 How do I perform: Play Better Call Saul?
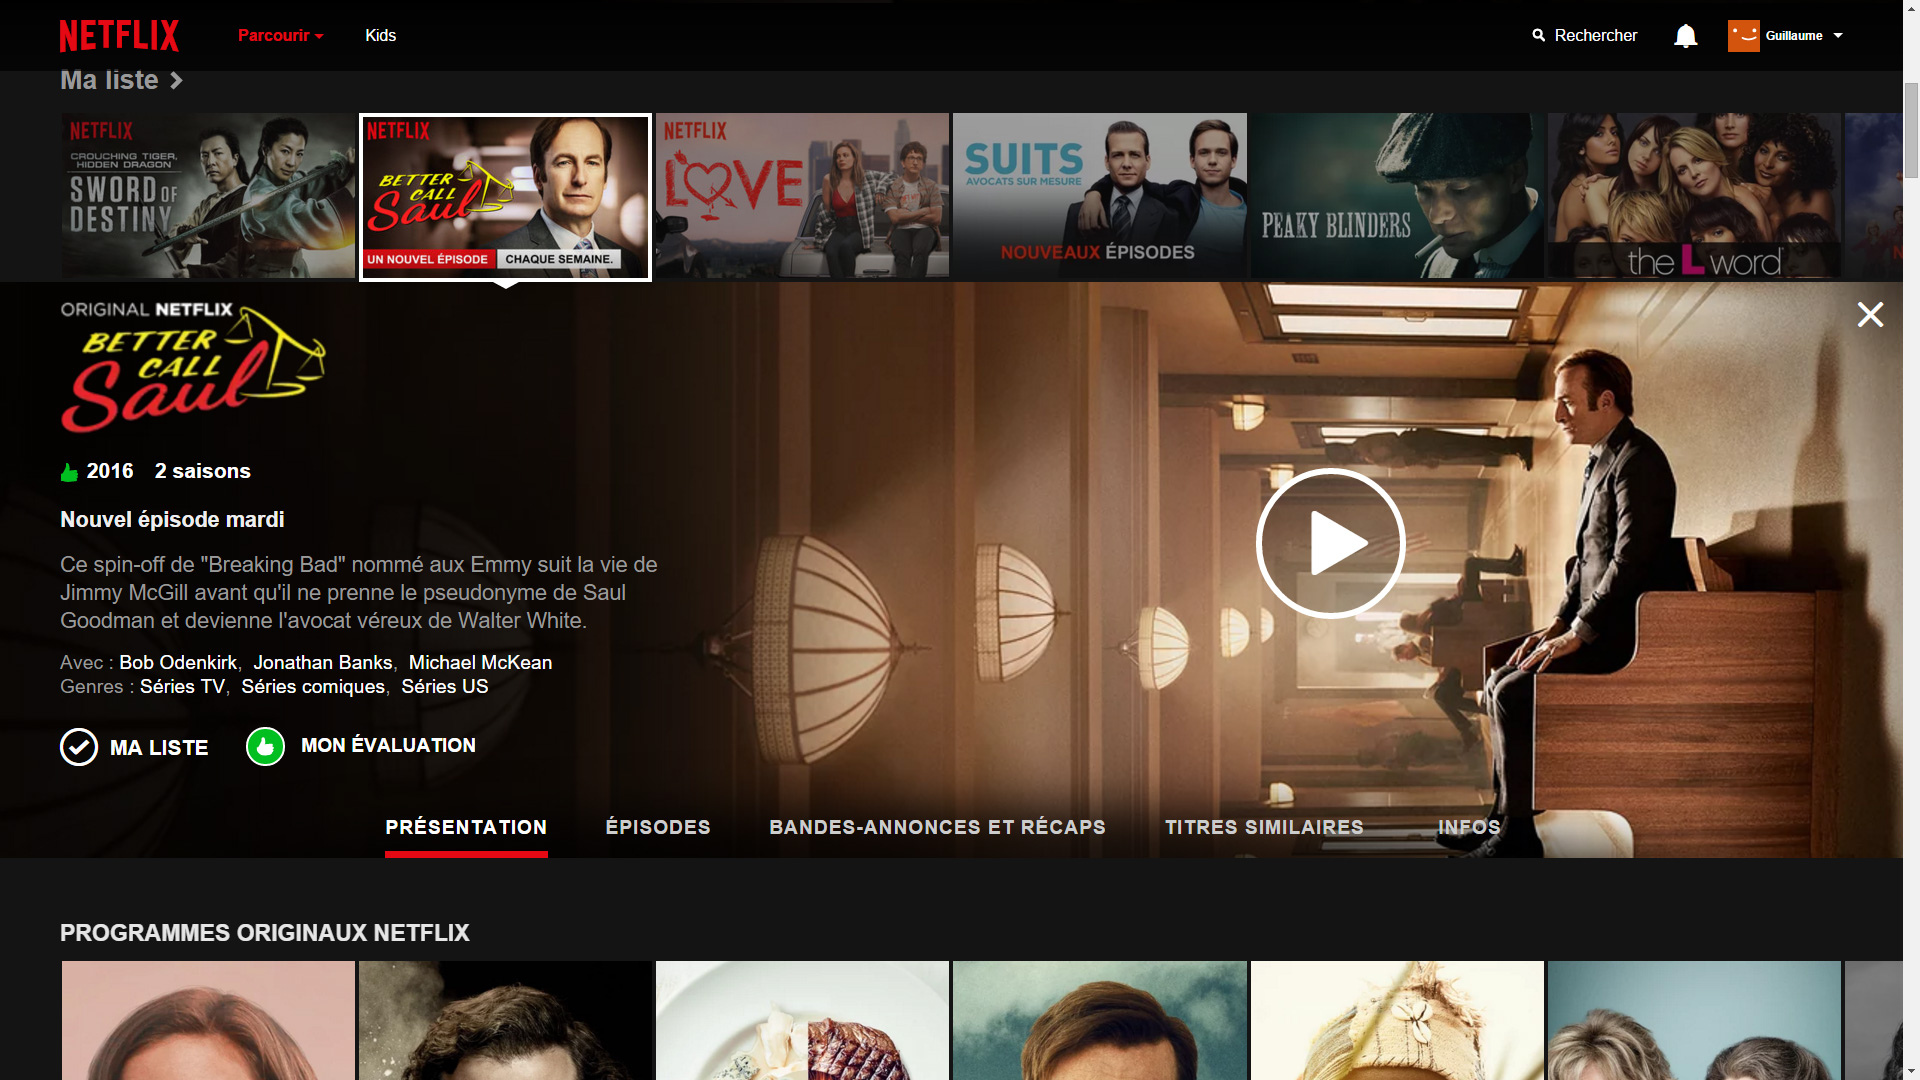tap(1331, 544)
